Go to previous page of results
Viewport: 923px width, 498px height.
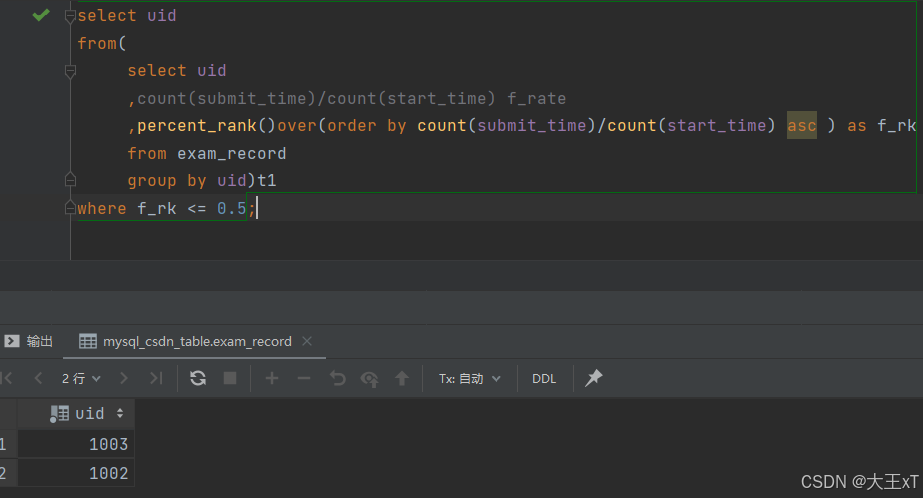click(39, 378)
